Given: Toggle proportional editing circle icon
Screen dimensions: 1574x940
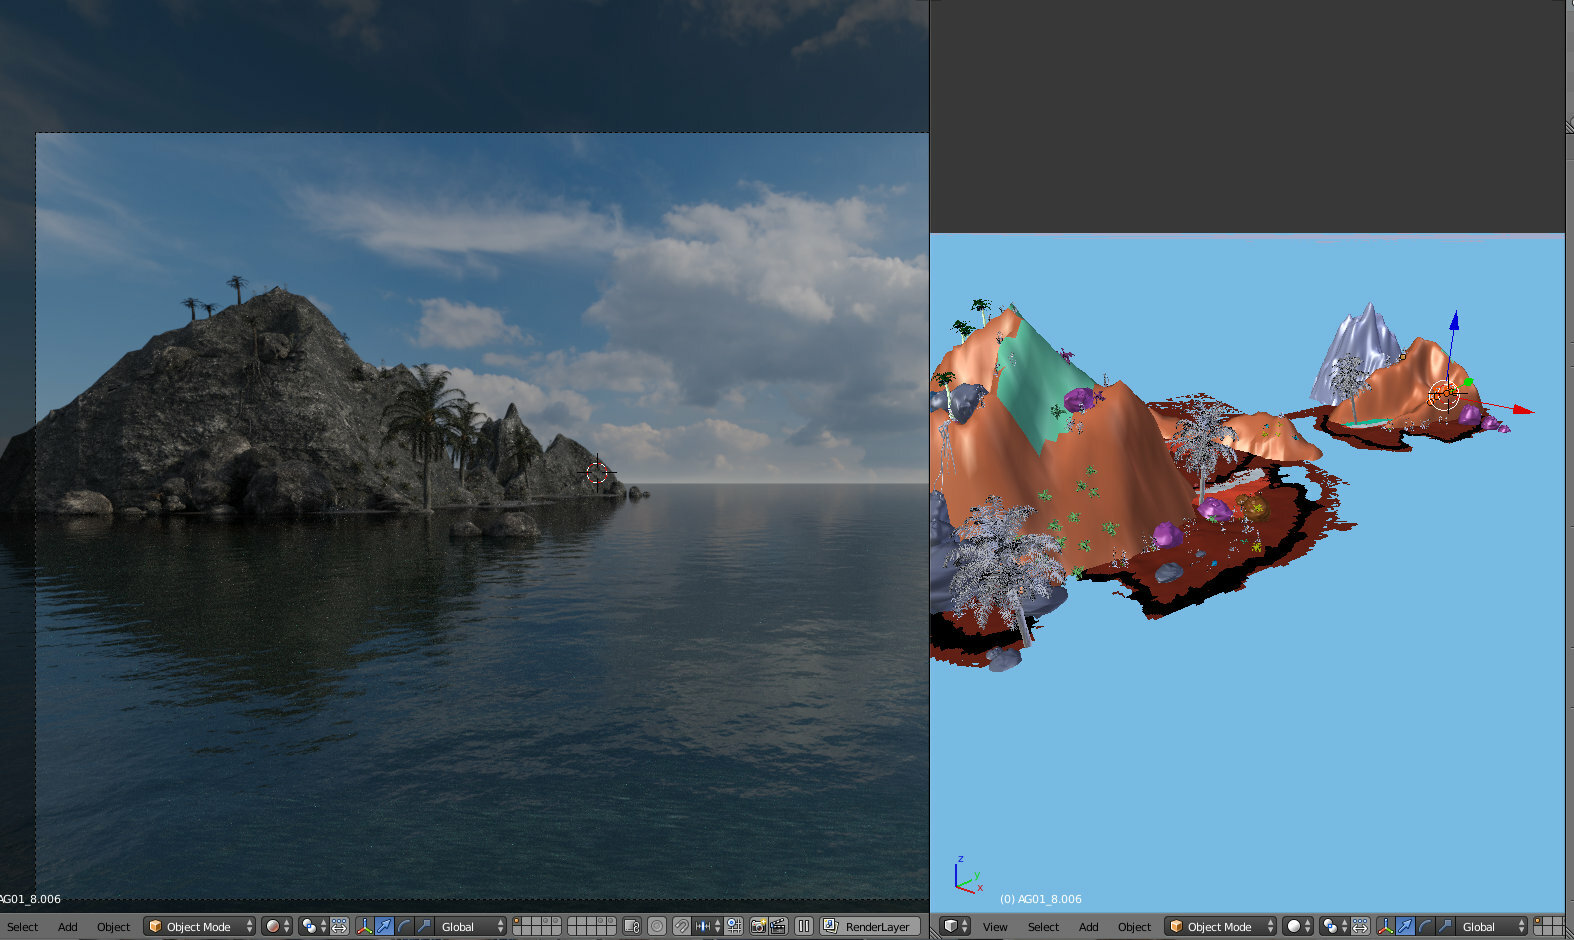Looking at the screenshot, I should [657, 927].
